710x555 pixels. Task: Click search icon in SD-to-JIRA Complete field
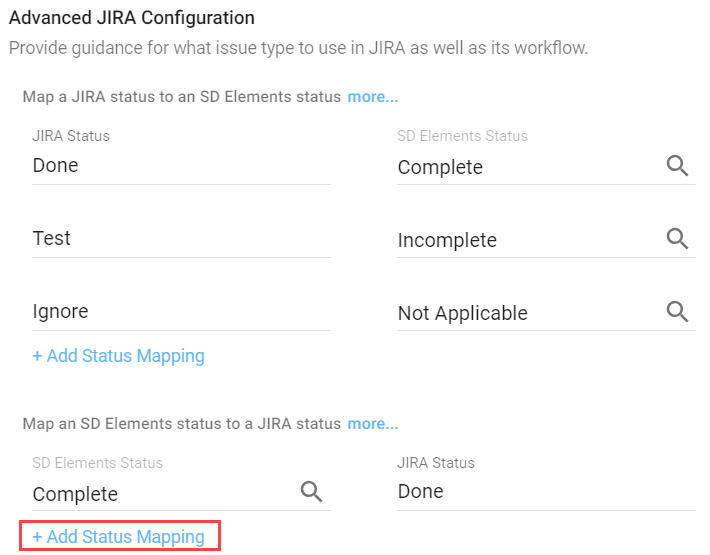[312, 492]
